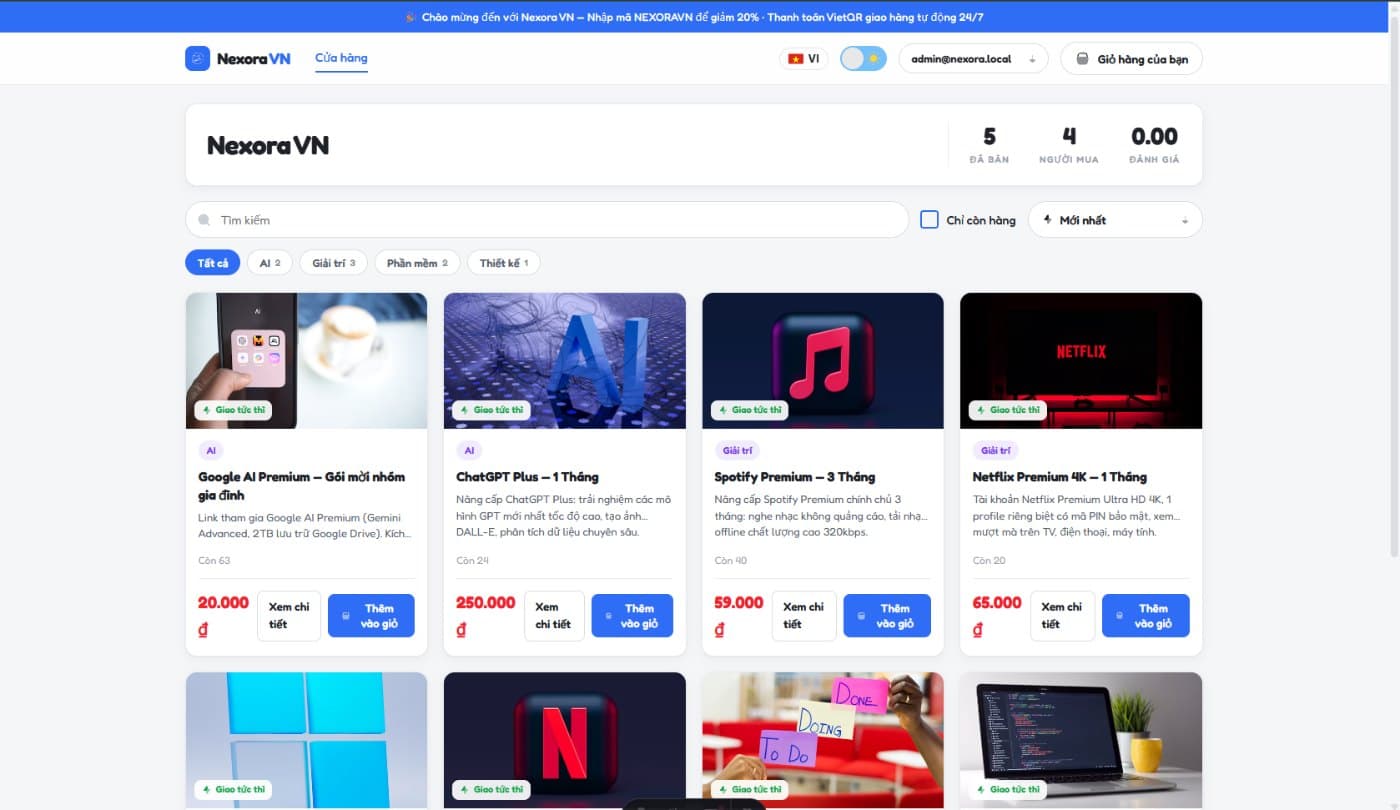Viewport: 1400px width, 810px height.
Task: Click the page vertical scrollbar
Action: (x=1394, y=288)
